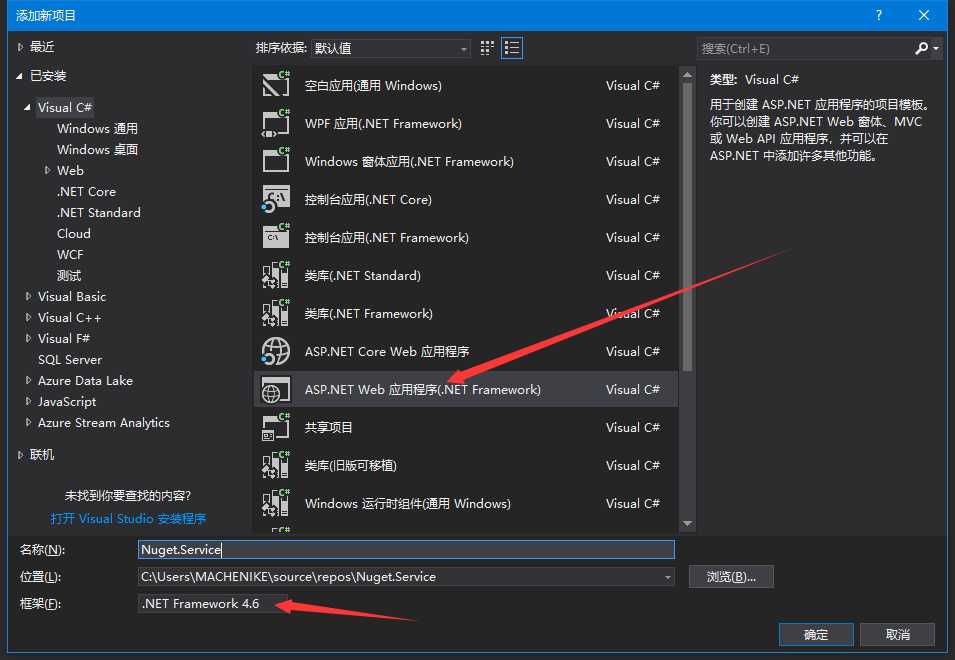Collapse the 已安装 (Installed) node

pyautogui.click(x=19, y=75)
